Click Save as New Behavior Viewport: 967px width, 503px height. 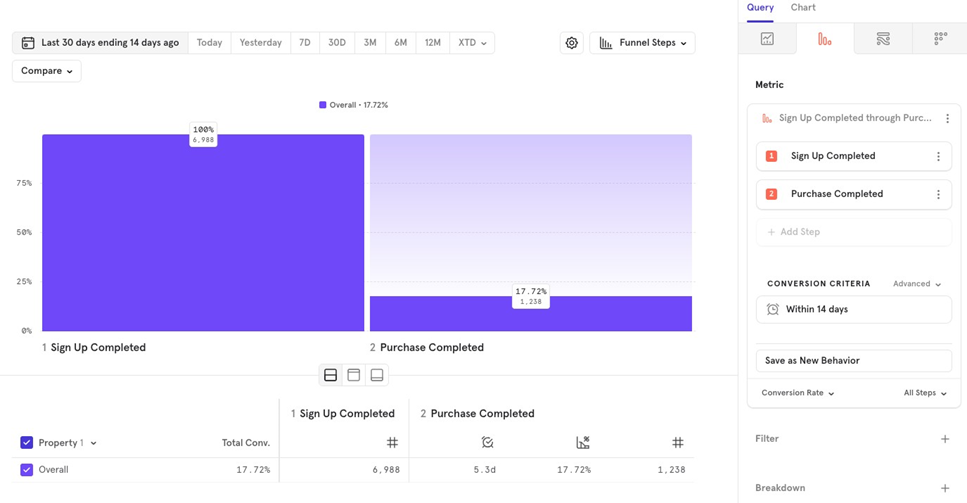(x=853, y=360)
